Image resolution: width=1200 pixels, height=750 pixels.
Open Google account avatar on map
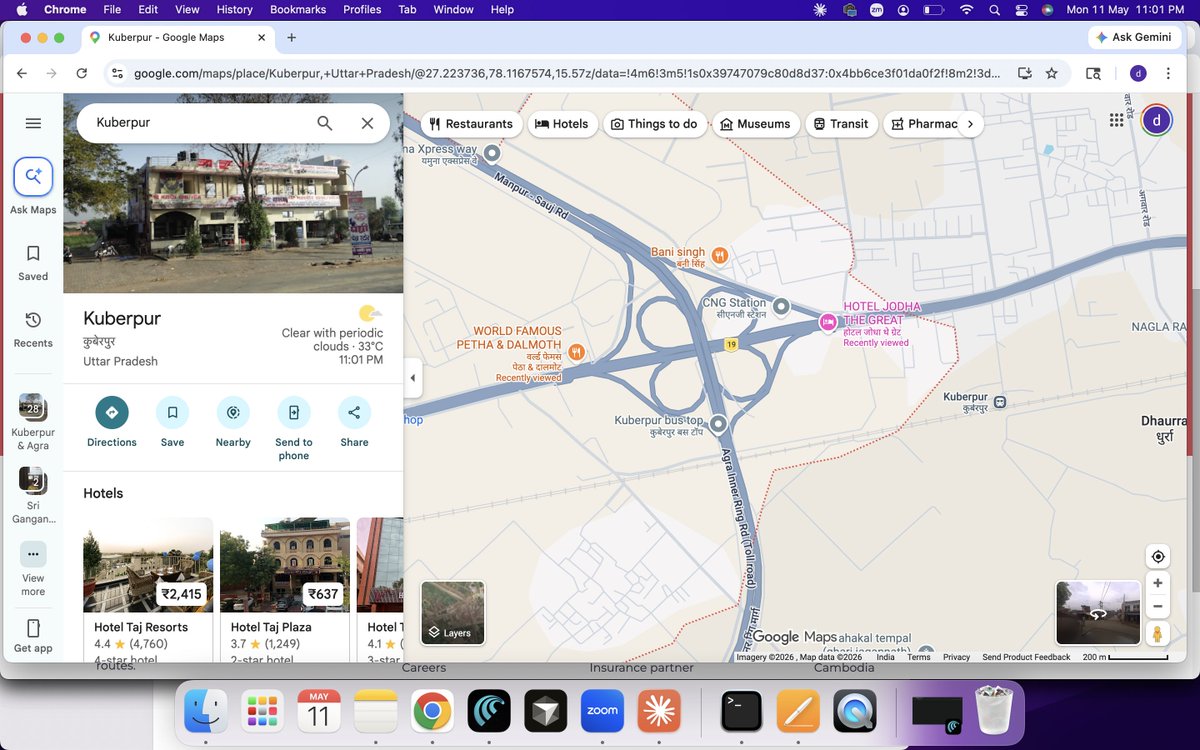click(x=1156, y=120)
